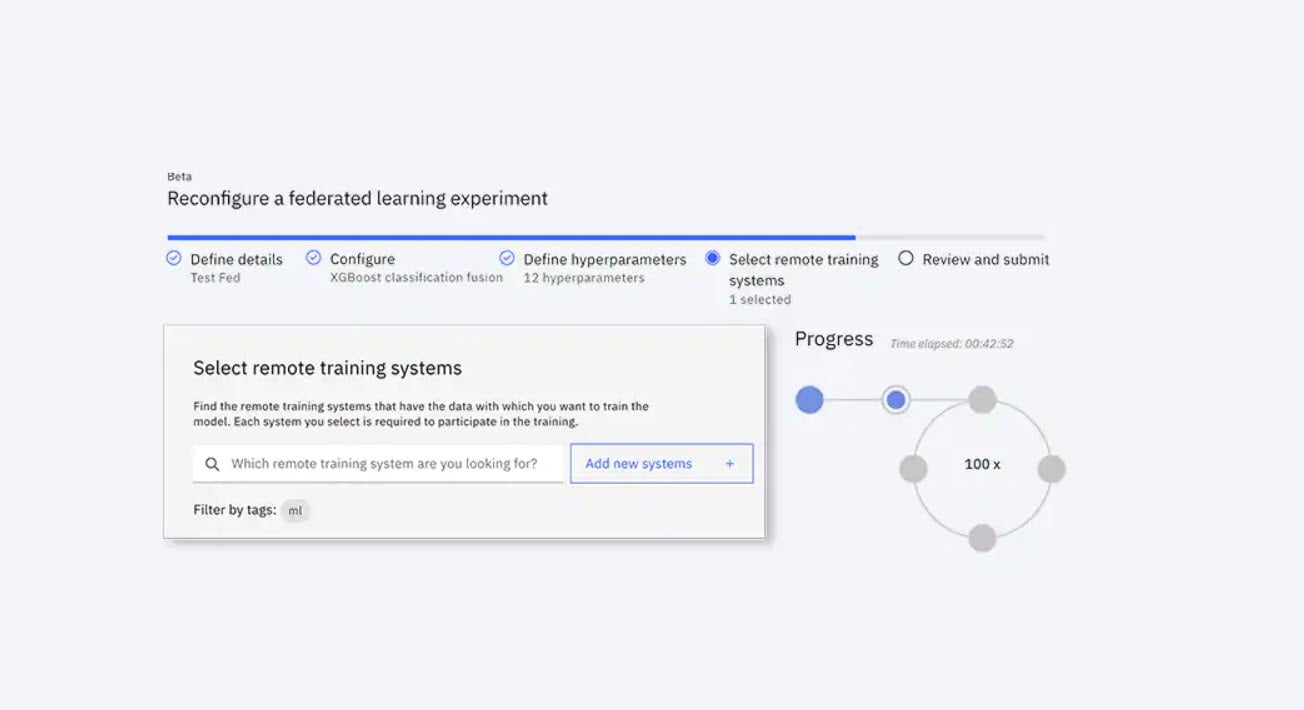Select the Review and submit step circle

(906, 258)
